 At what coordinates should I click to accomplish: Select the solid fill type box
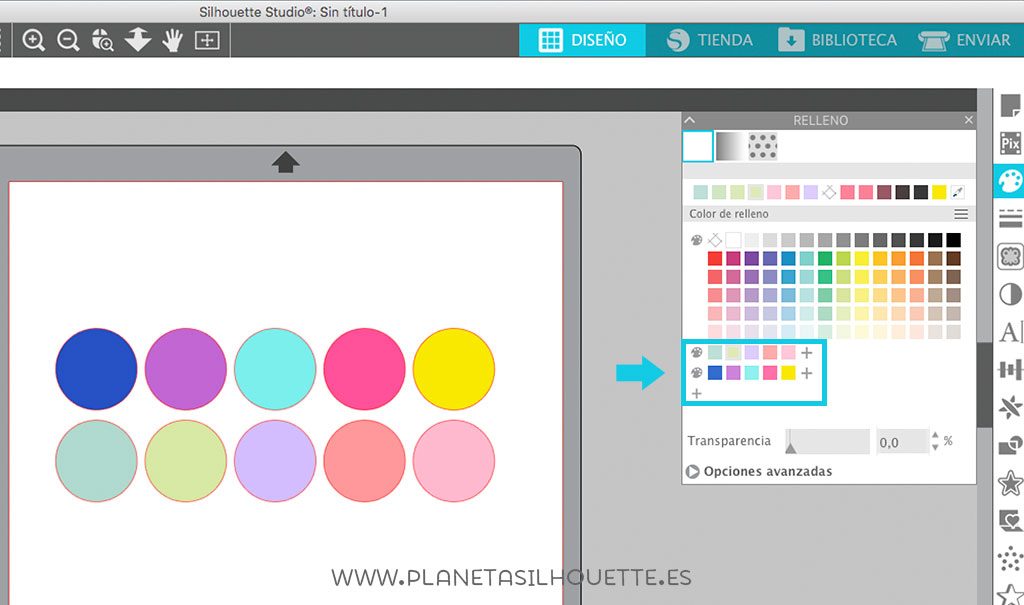pyautogui.click(x=697, y=146)
